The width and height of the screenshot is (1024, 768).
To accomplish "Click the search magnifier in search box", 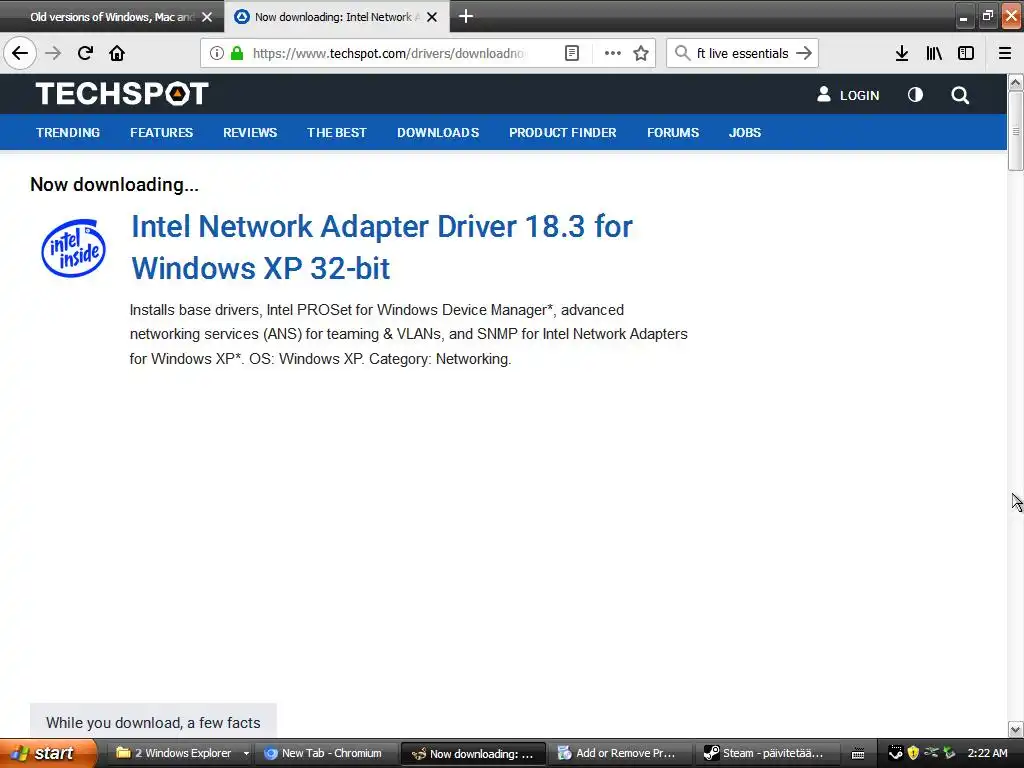I will [682, 53].
